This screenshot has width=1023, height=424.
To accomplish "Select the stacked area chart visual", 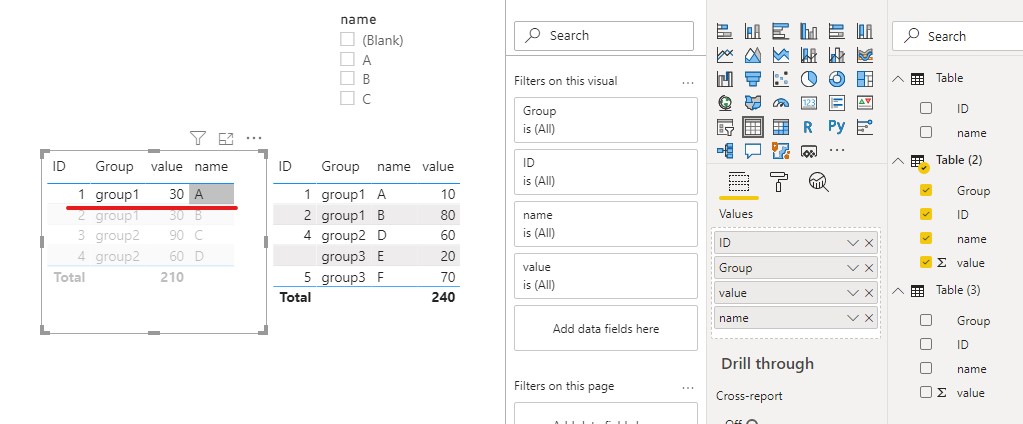I will click(781, 55).
